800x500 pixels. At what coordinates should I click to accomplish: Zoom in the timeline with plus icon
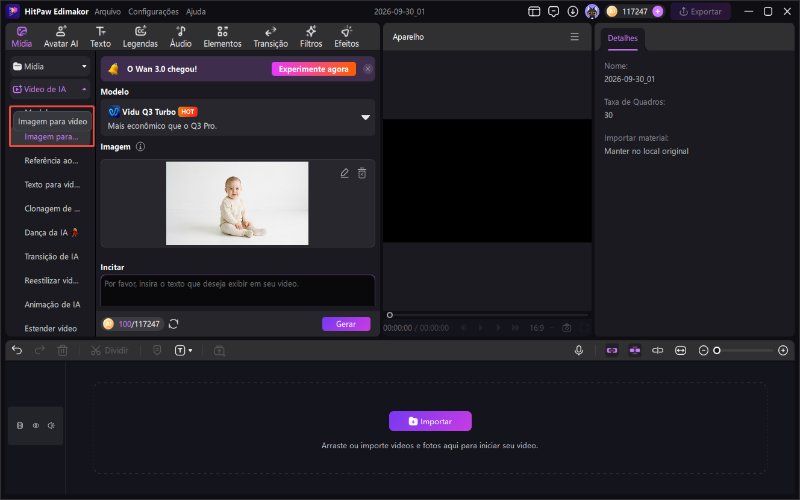click(783, 351)
